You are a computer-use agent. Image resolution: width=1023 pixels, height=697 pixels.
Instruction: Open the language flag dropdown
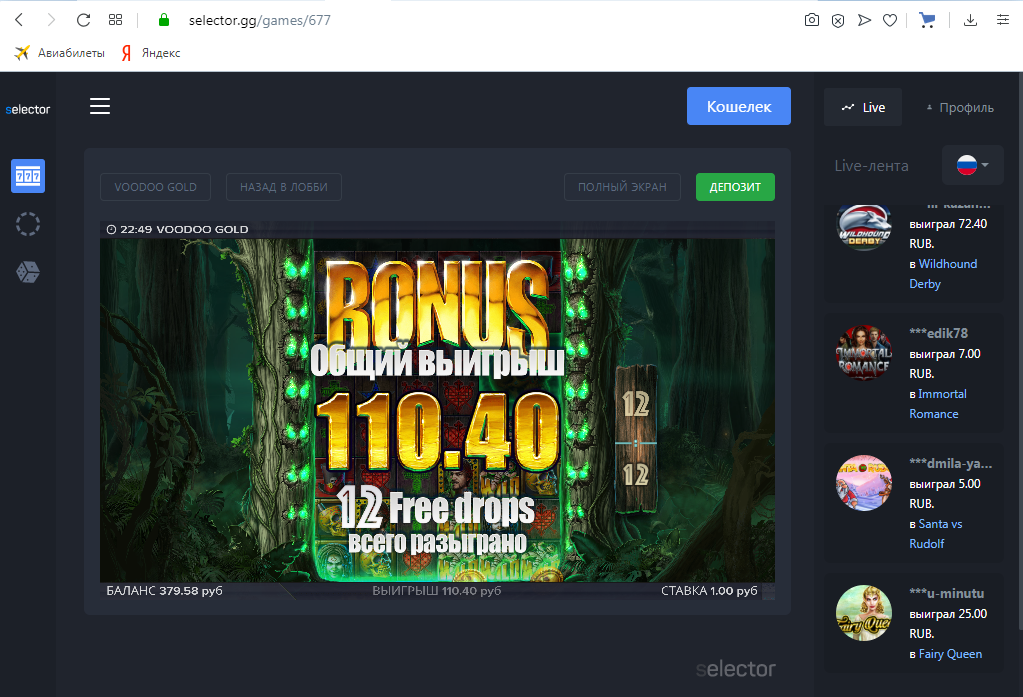click(973, 164)
